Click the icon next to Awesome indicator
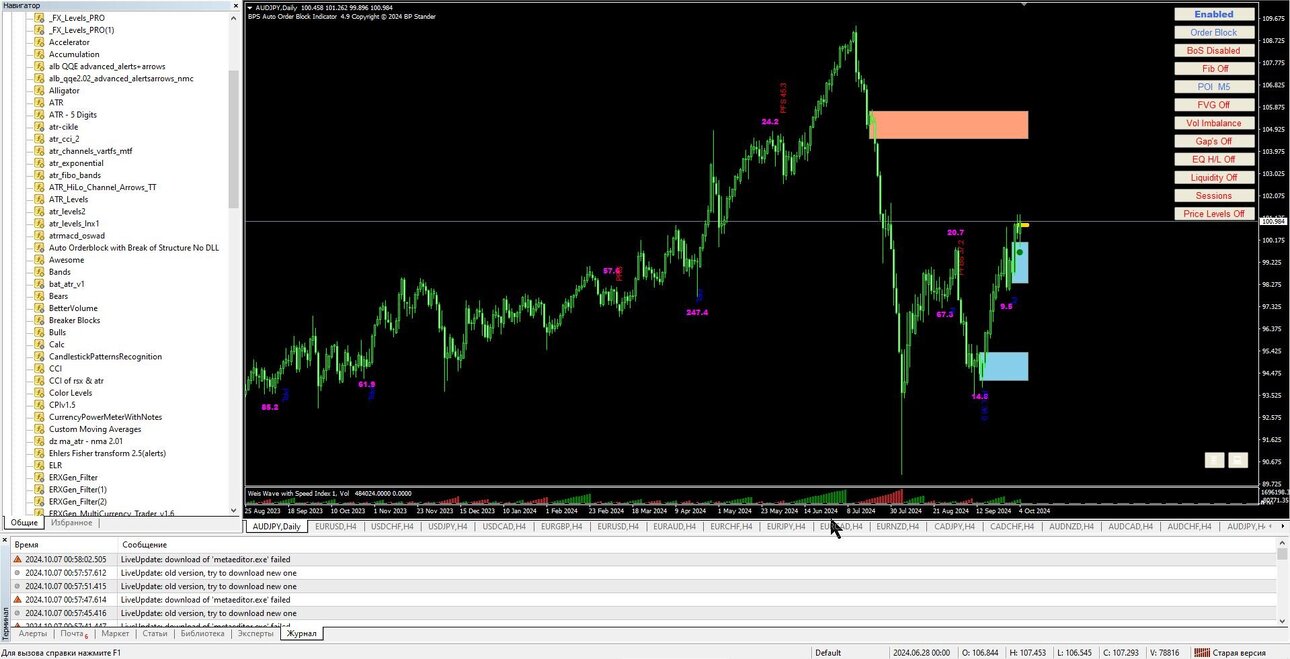1290x659 pixels. pyautogui.click(x=39, y=260)
